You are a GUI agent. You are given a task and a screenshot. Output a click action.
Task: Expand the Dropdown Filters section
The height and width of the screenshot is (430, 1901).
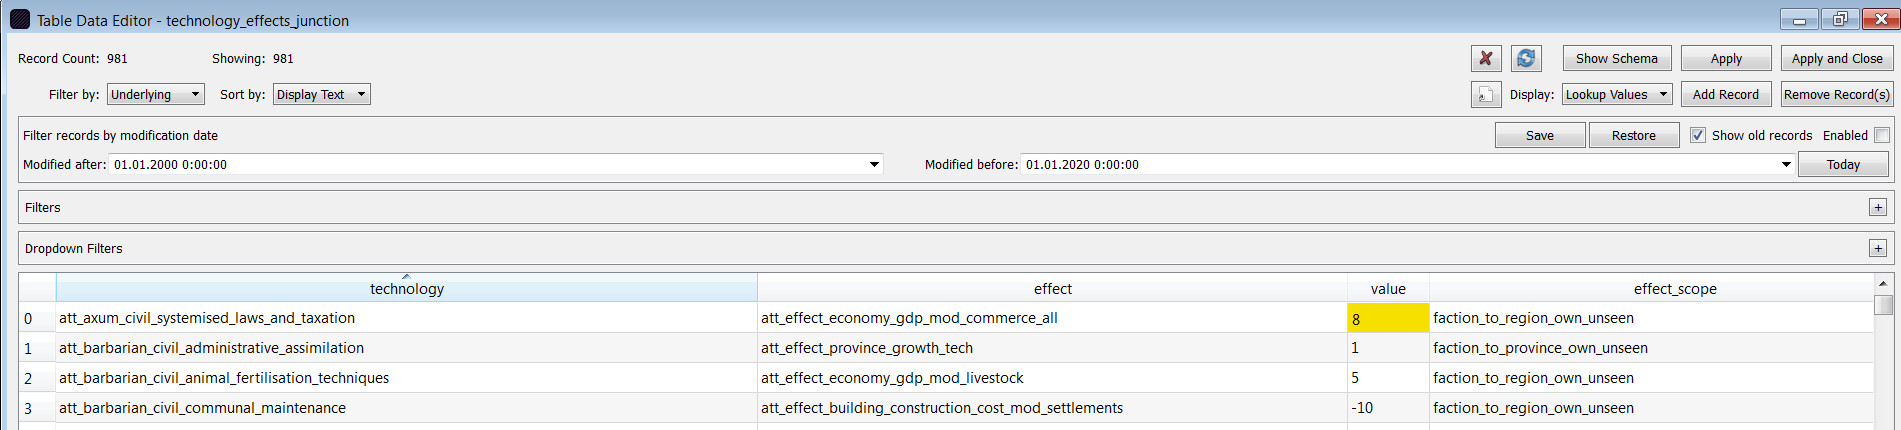(x=1878, y=248)
